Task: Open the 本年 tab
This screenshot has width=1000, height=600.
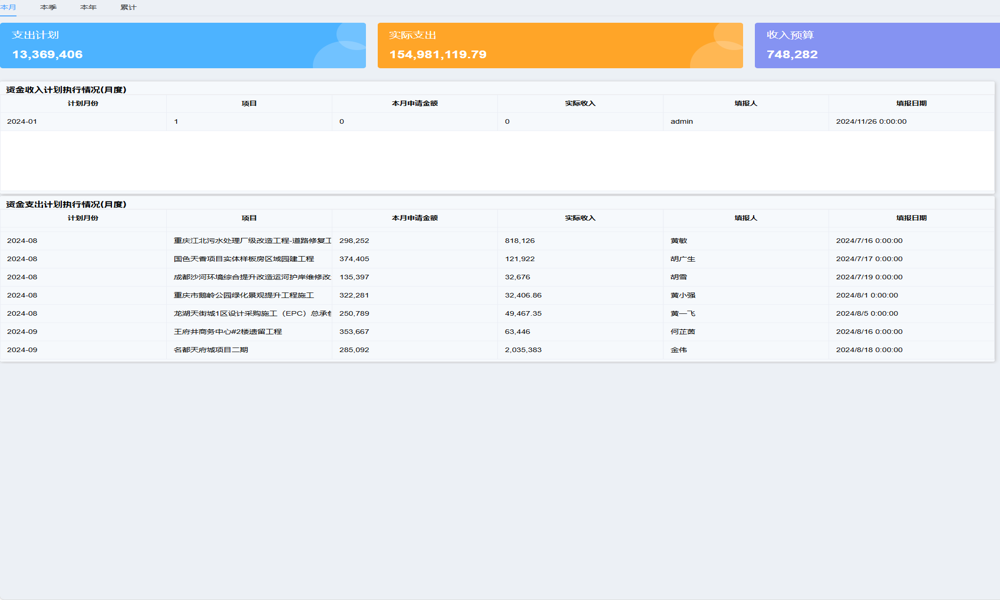Action: (x=88, y=7)
